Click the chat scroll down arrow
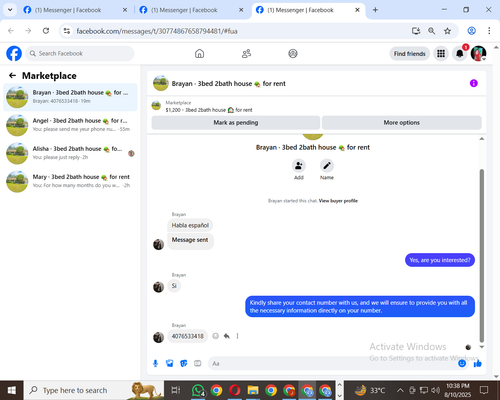This screenshot has width=500, height=400. click(x=481, y=347)
